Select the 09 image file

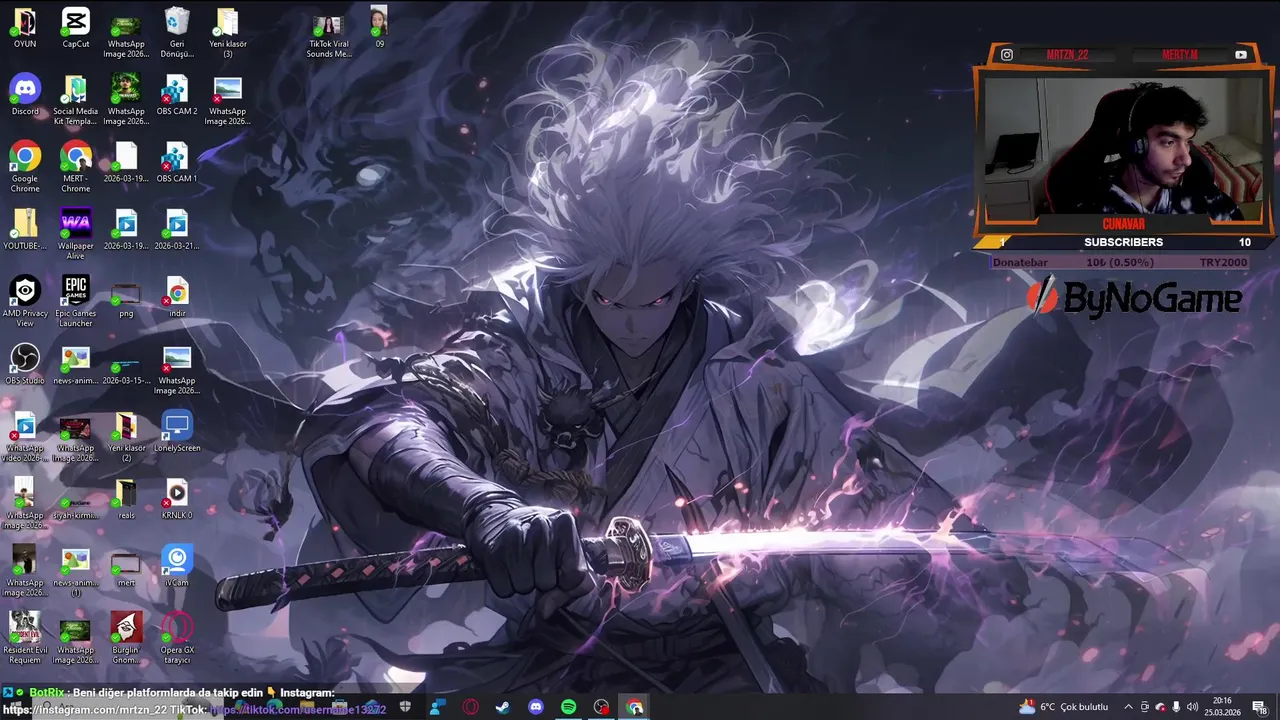(x=379, y=28)
